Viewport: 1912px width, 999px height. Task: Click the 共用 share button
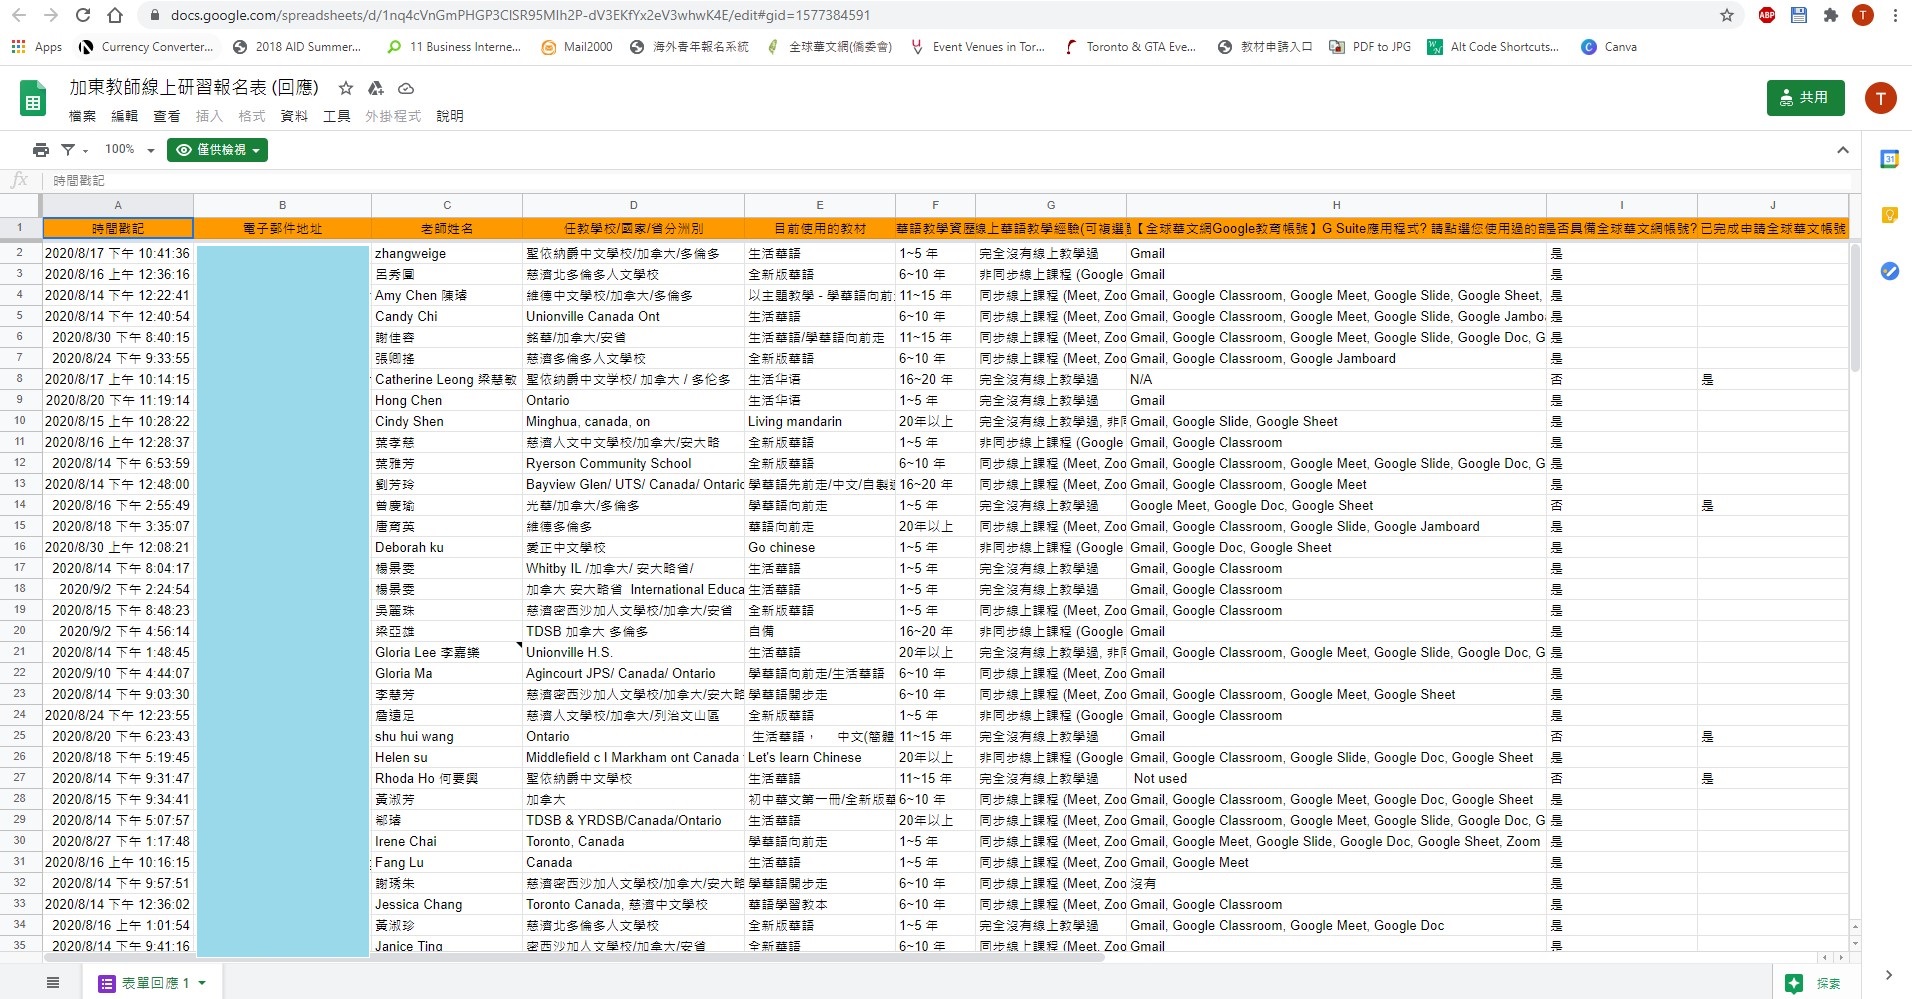pyautogui.click(x=1805, y=97)
